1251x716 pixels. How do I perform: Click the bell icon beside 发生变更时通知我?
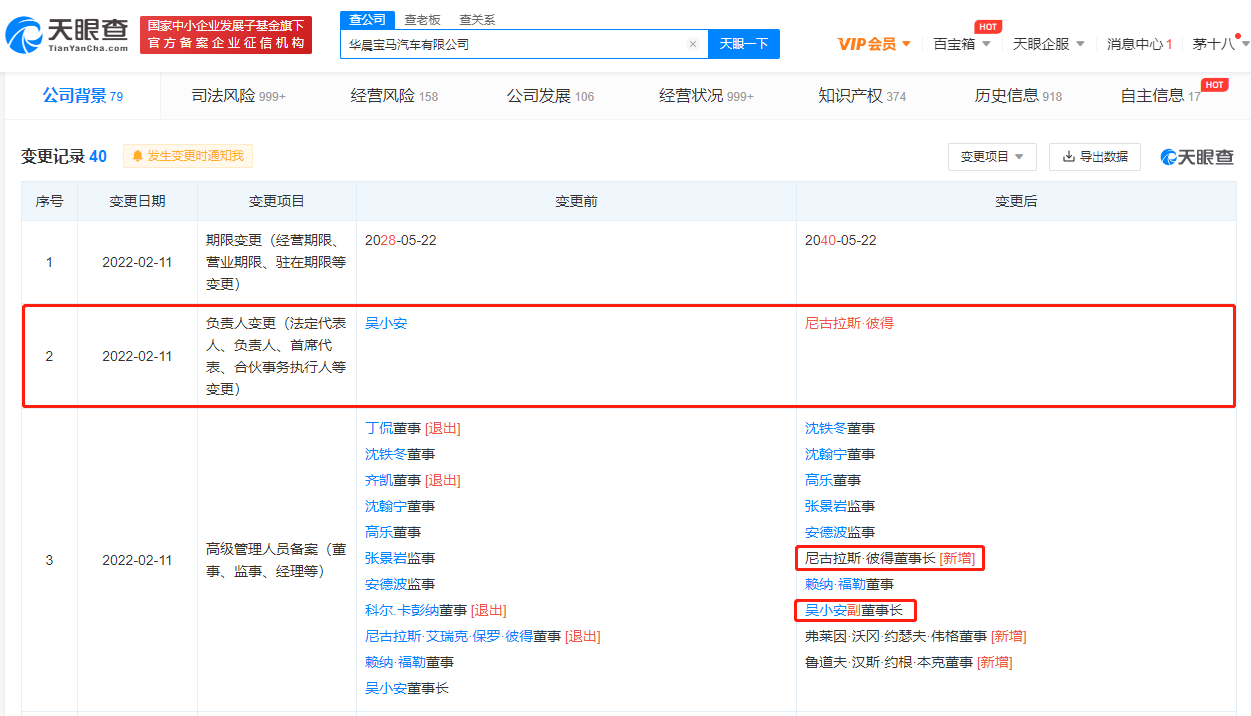coord(138,156)
